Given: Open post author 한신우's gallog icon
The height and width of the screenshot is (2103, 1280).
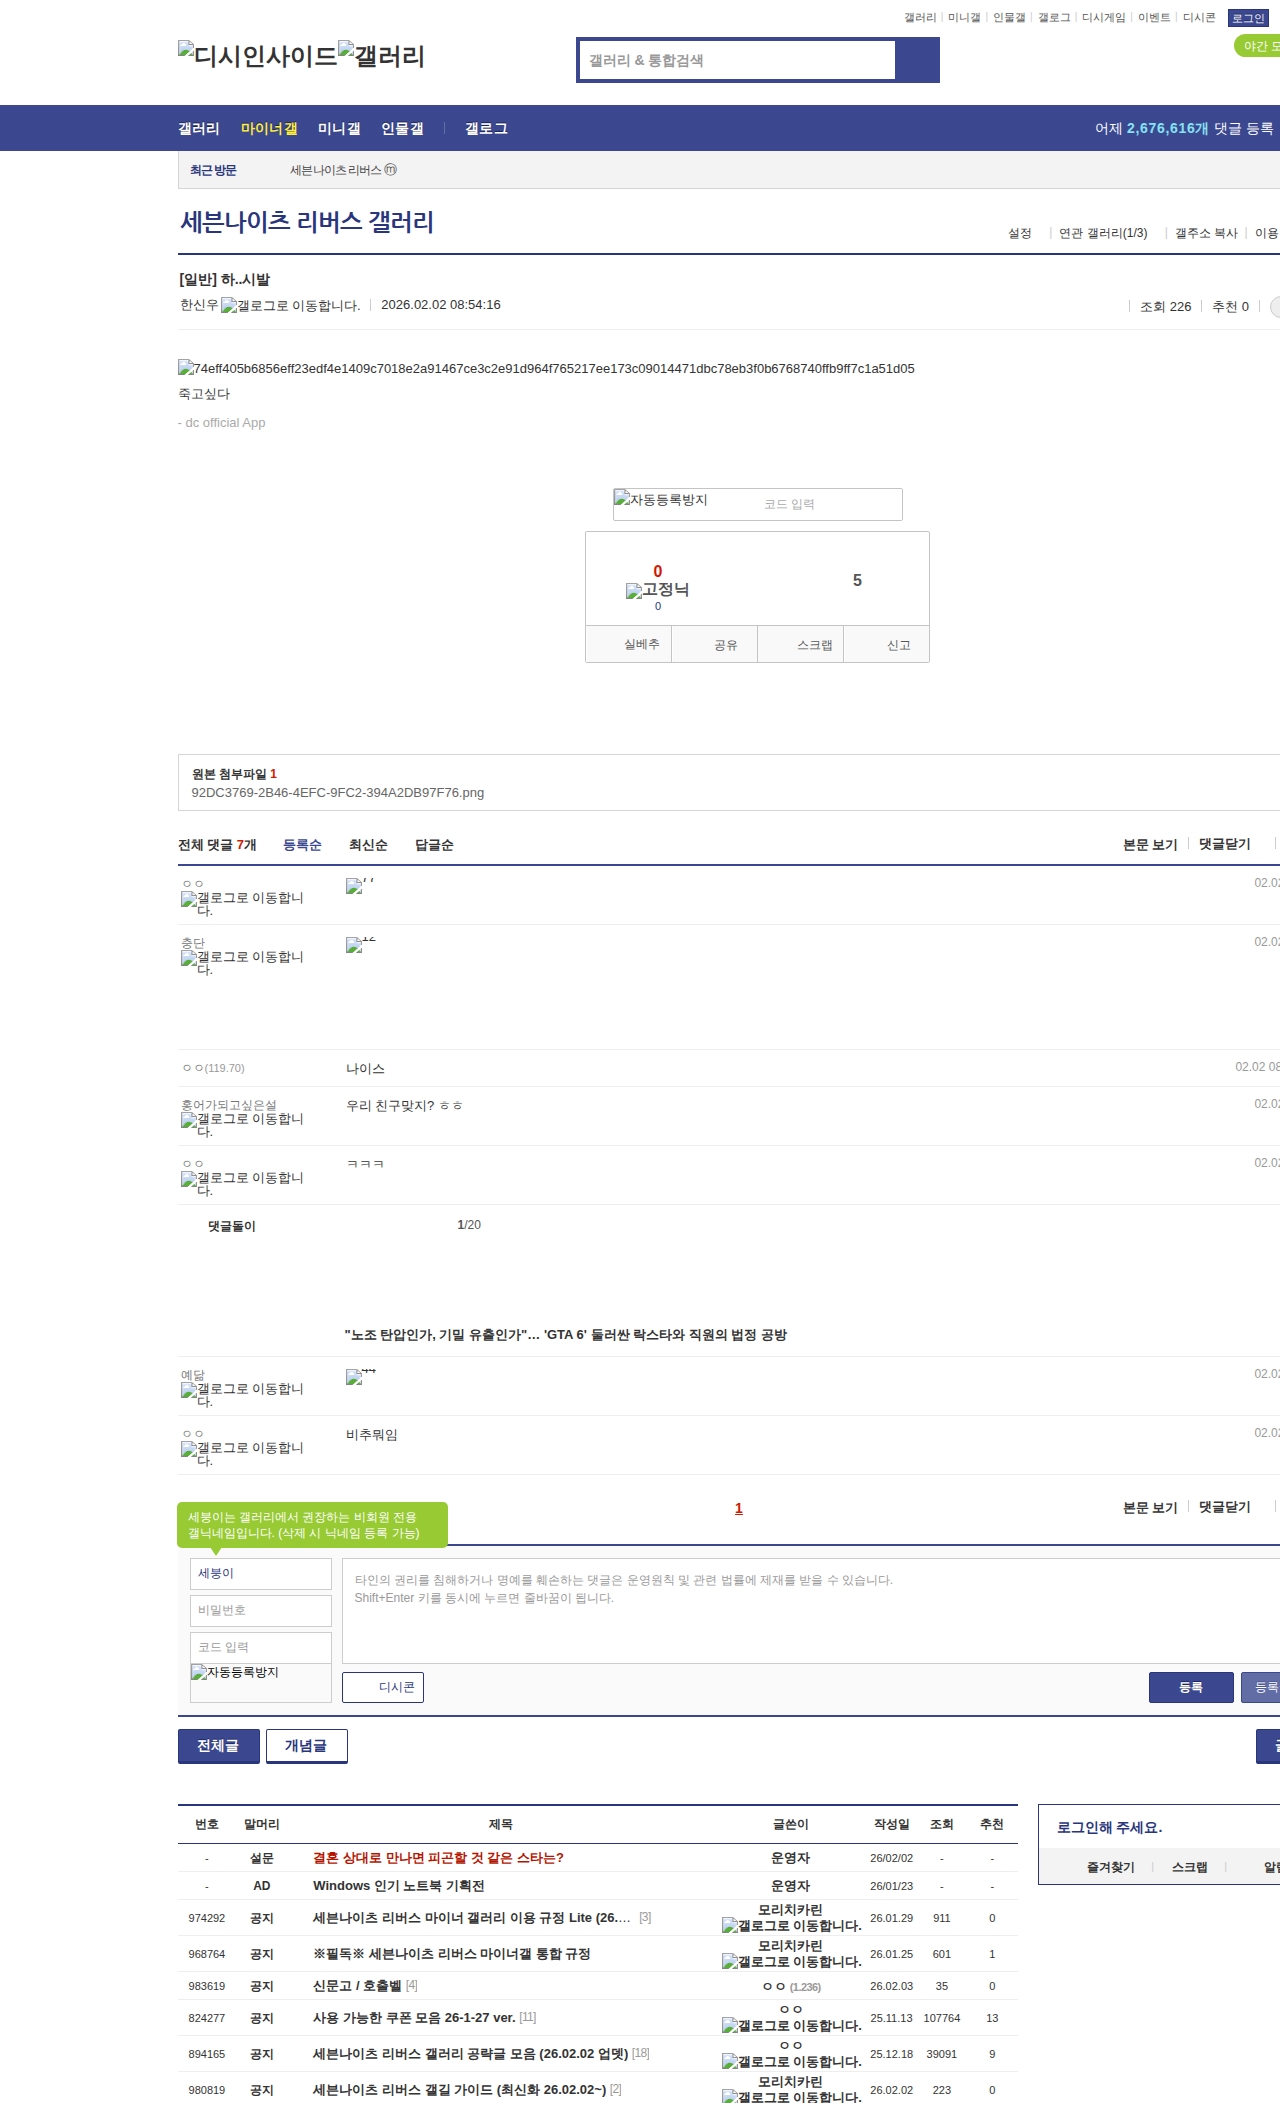Looking at the screenshot, I should point(229,306).
